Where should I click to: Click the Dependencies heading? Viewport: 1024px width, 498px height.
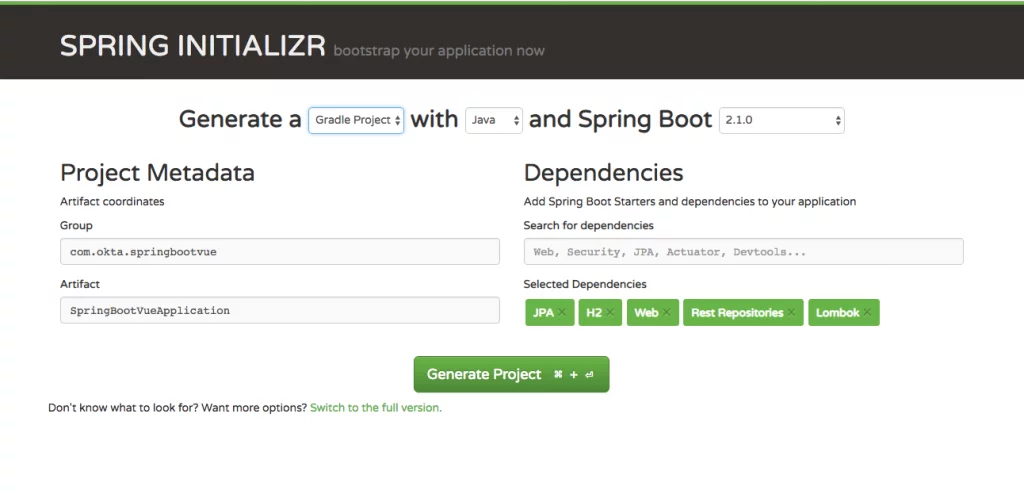pos(603,173)
